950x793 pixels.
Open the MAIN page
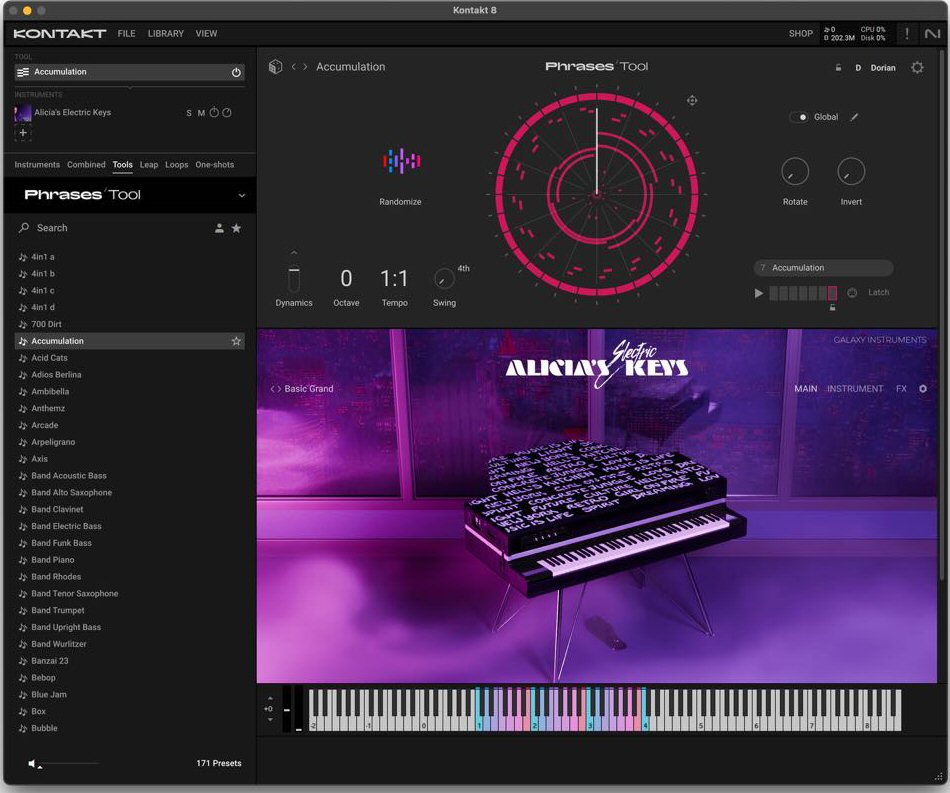tap(806, 389)
